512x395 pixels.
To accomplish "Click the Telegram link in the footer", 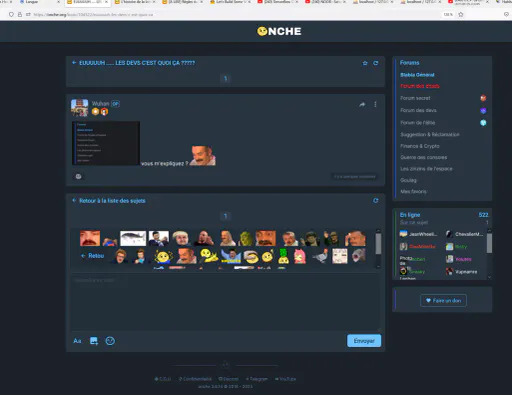I will [x=256, y=379].
